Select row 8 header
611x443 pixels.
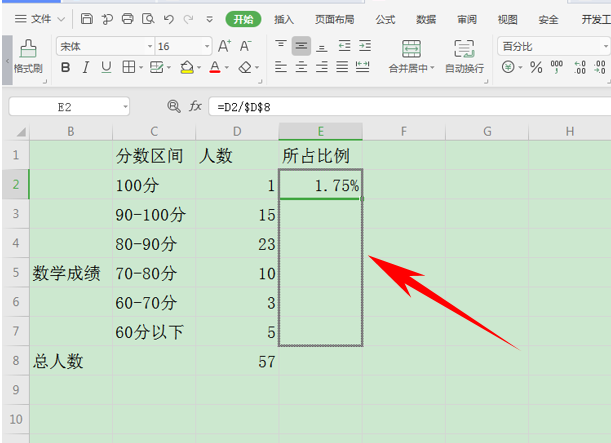pyautogui.click(x=16, y=360)
